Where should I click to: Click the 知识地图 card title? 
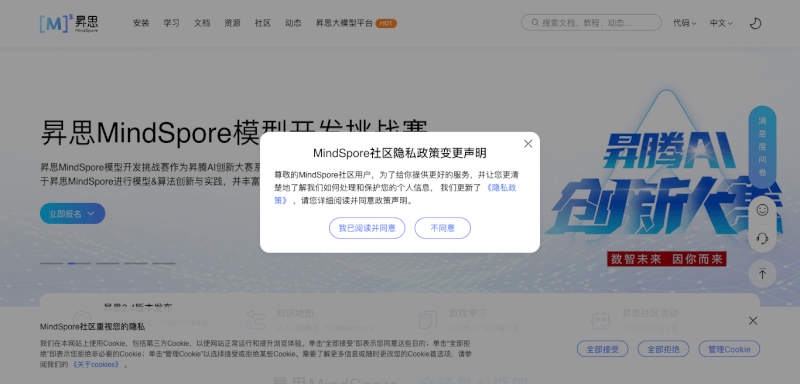[295, 313]
